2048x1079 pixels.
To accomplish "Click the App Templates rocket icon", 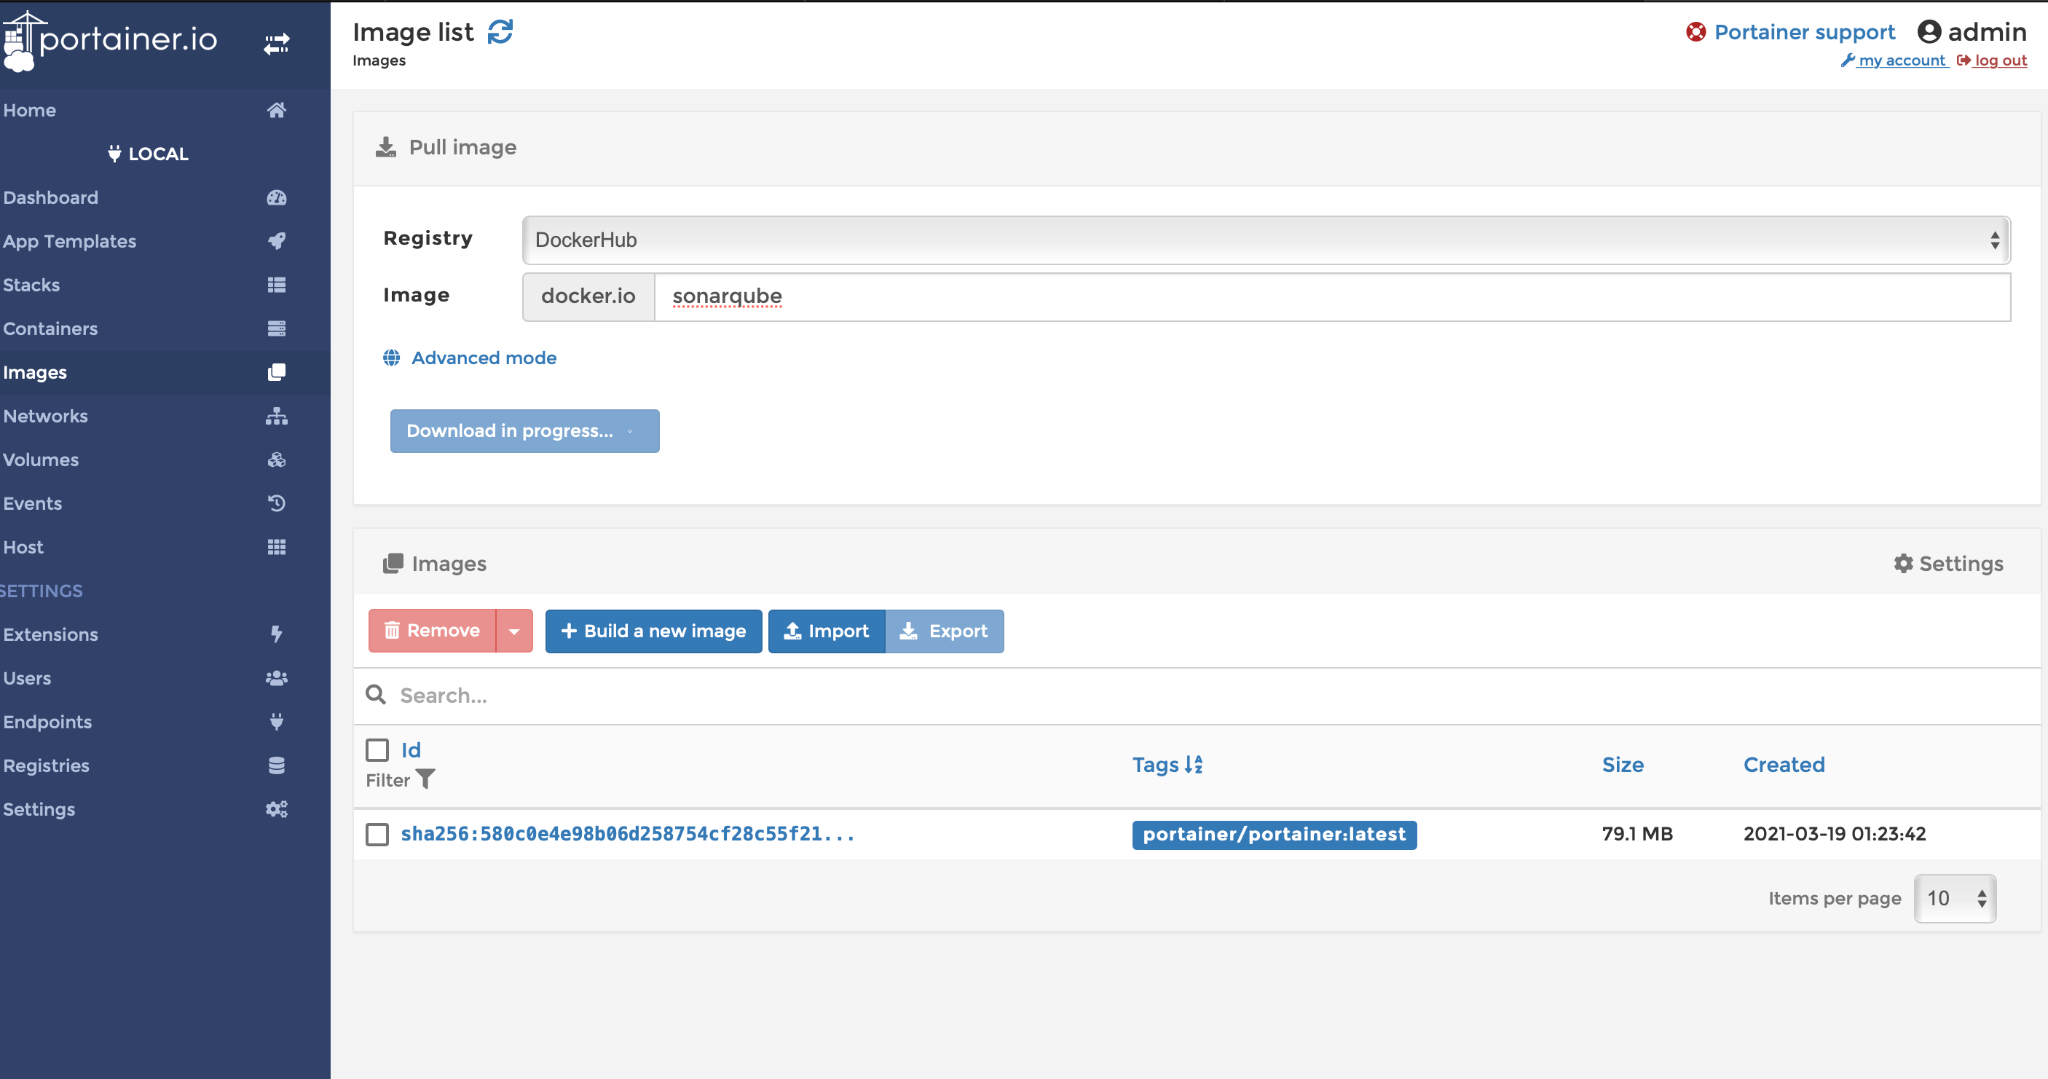I will point(277,241).
